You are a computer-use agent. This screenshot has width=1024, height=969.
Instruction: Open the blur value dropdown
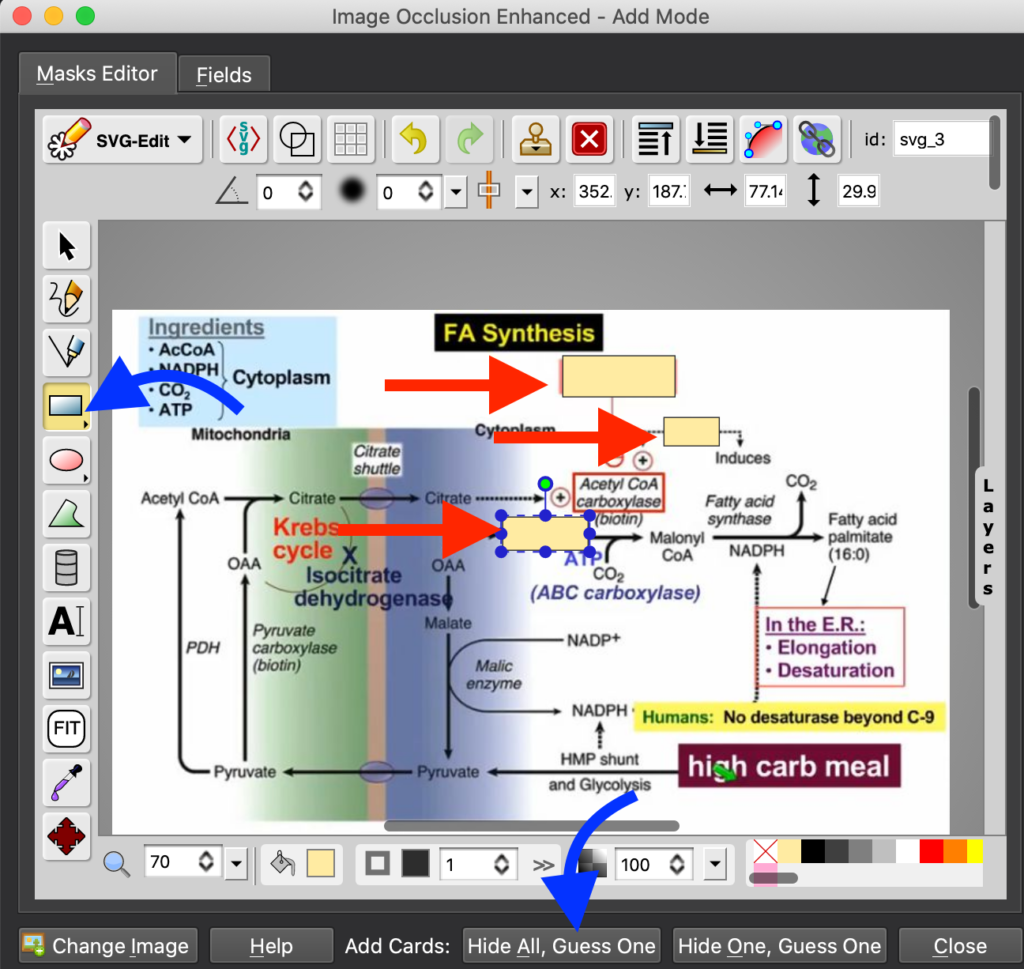point(456,192)
